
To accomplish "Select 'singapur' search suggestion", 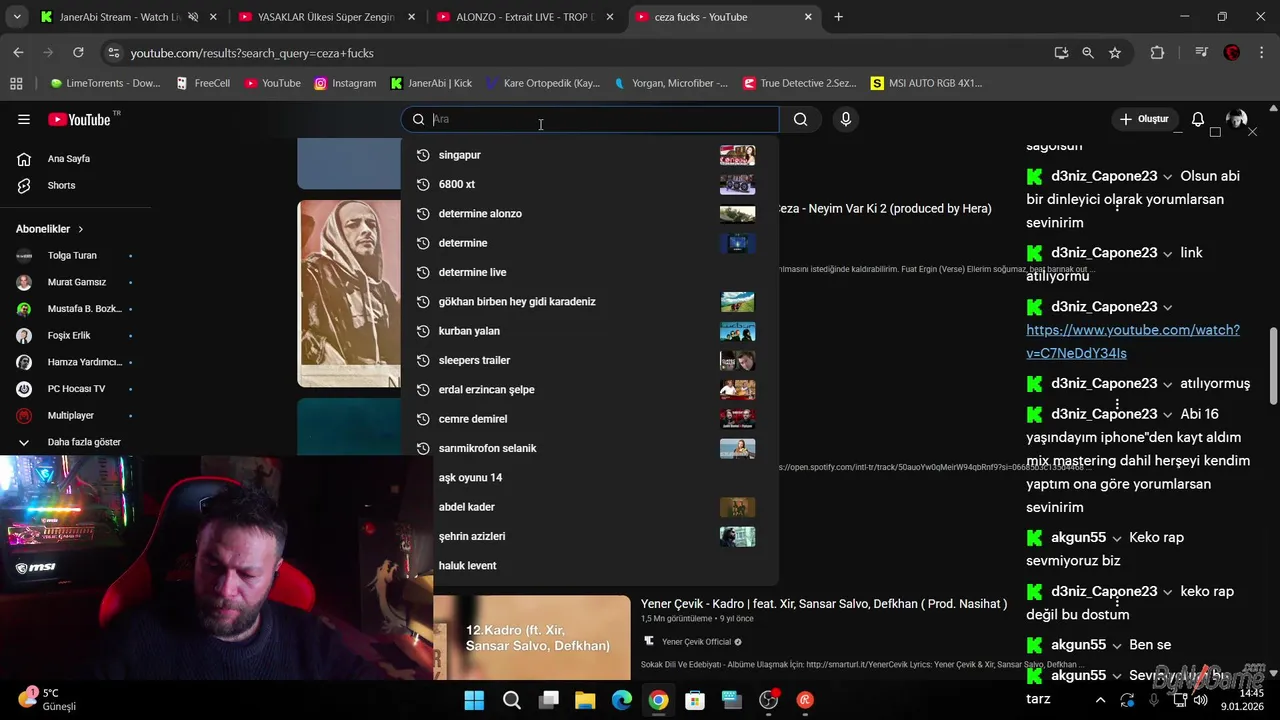I will tap(588, 155).
